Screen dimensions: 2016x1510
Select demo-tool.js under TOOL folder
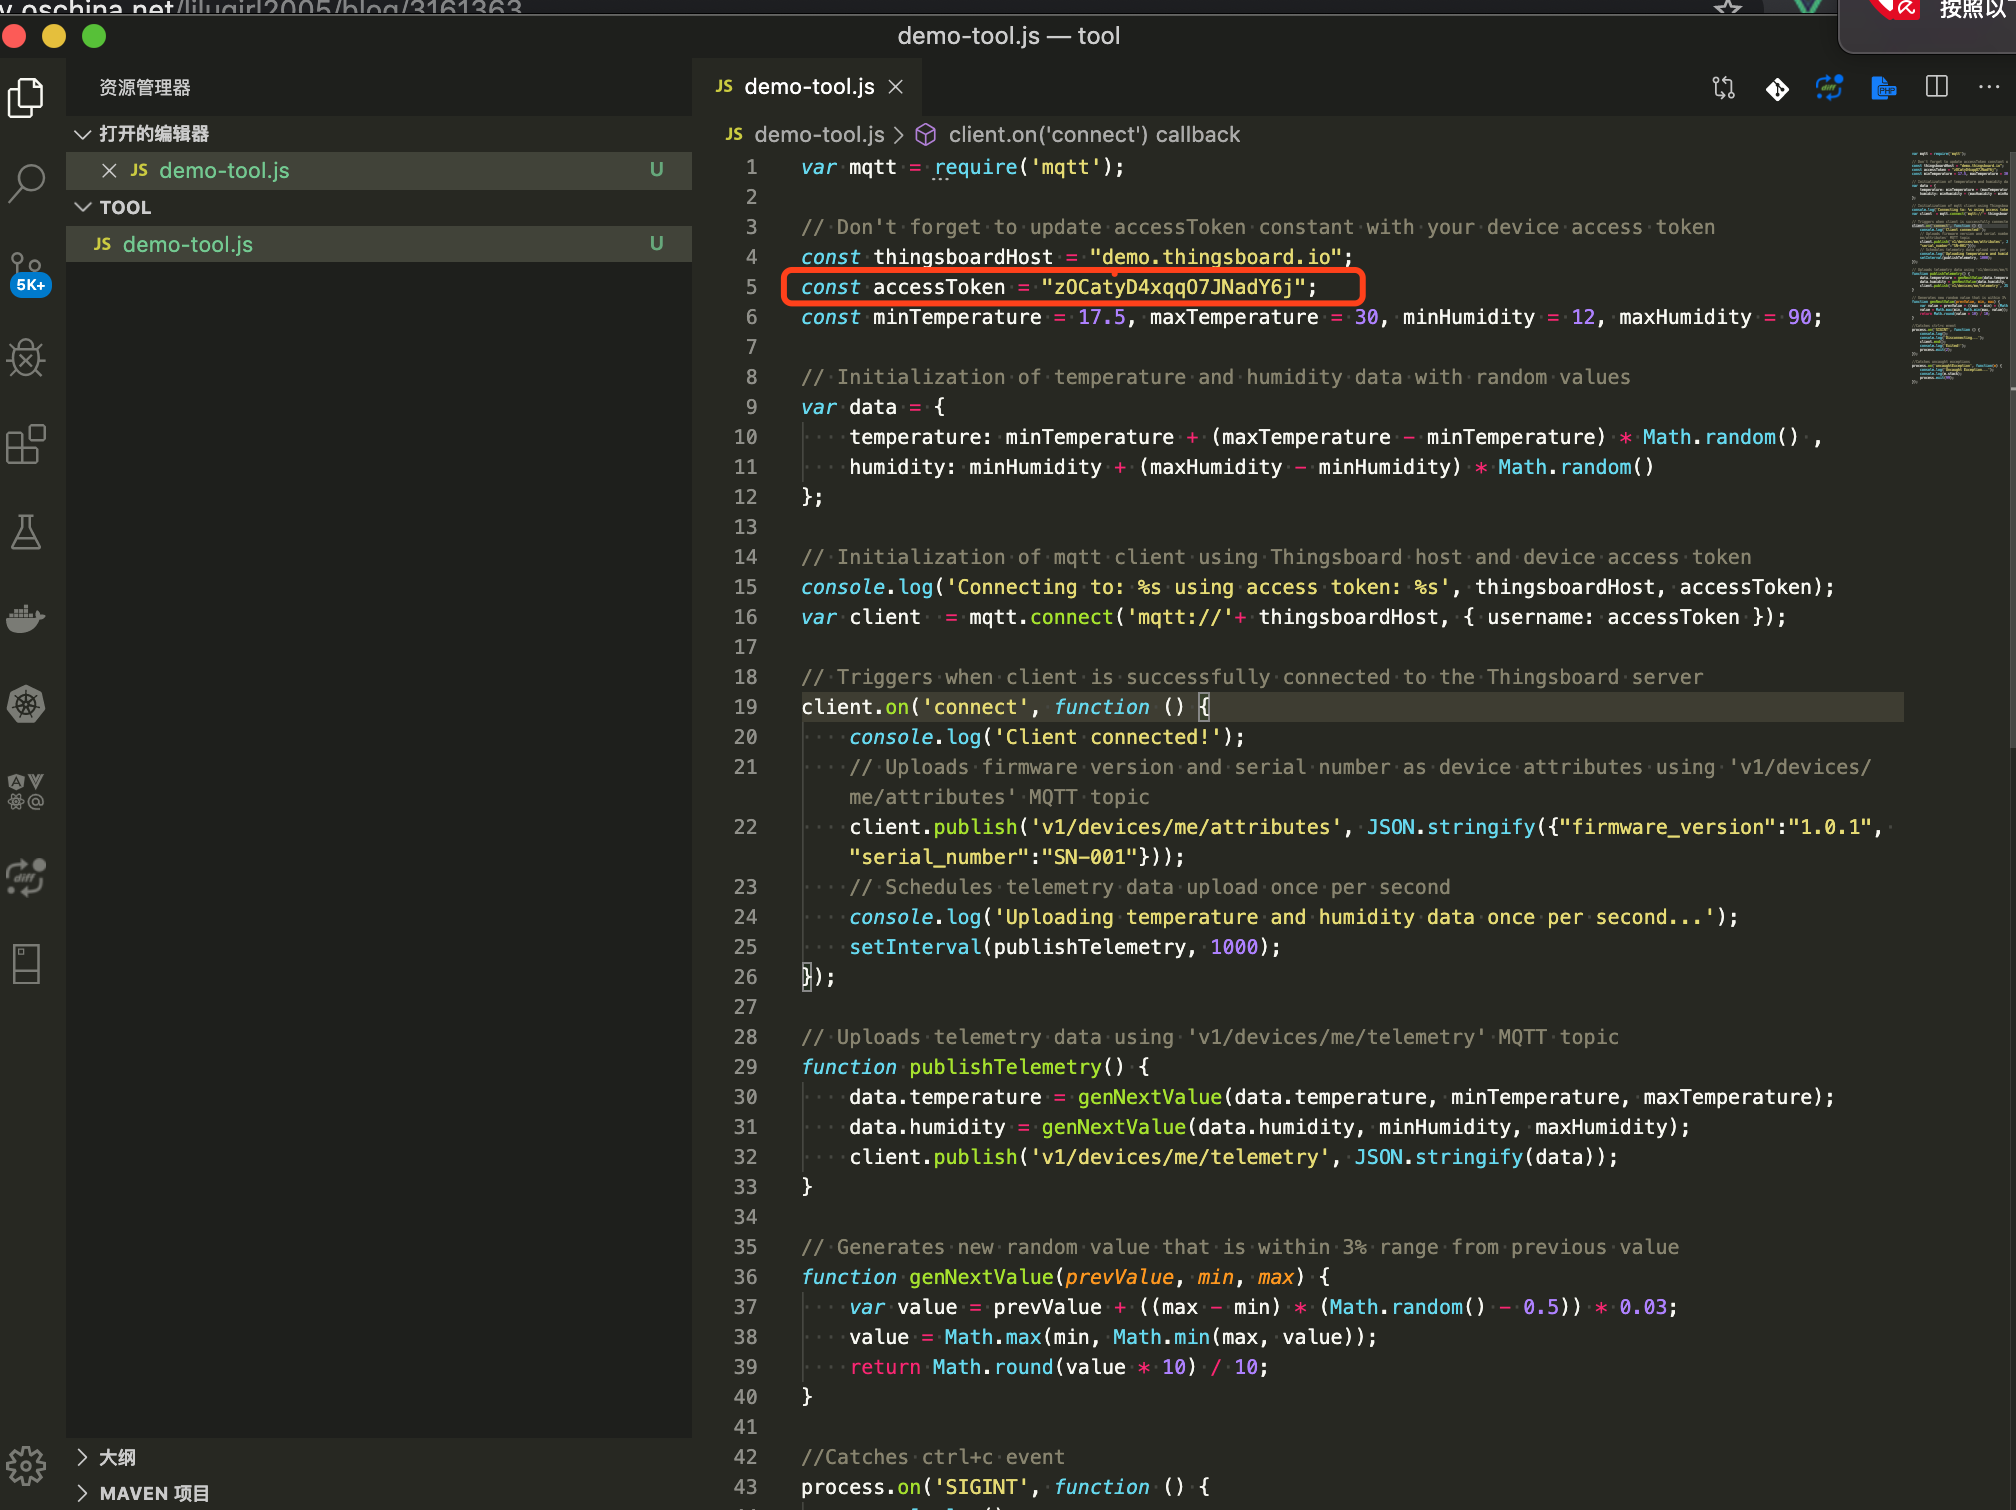tap(188, 244)
